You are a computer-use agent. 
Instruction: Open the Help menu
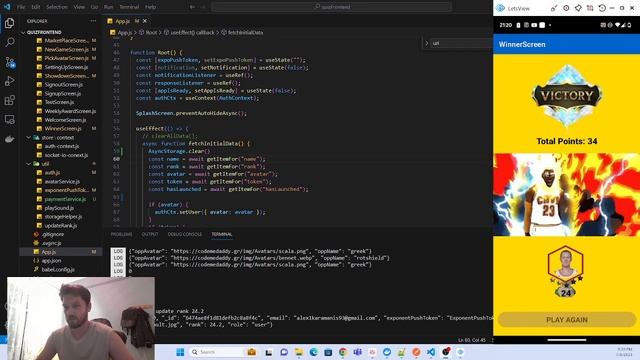pyautogui.click(x=150, y=7)
